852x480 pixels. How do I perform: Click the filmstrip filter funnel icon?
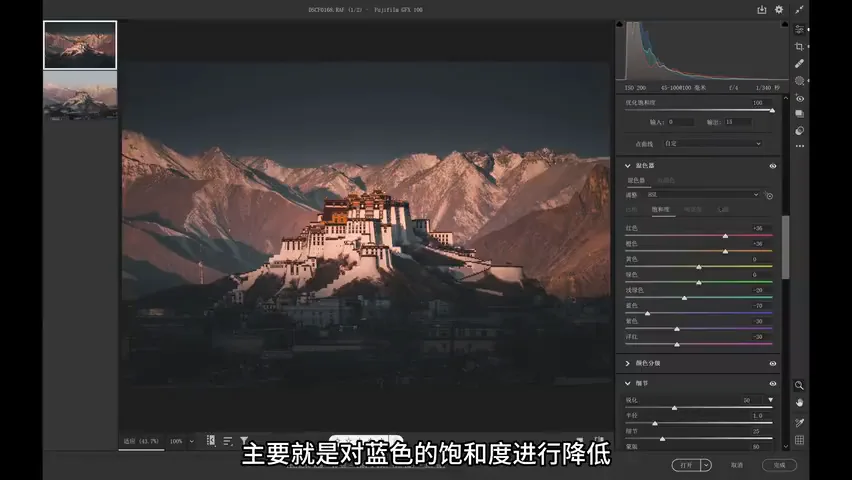point(244,441)
